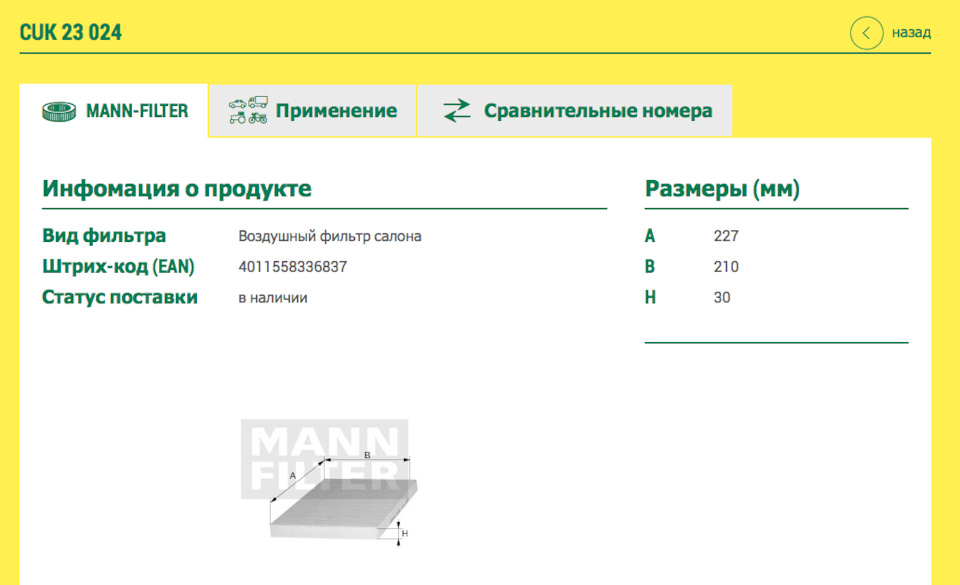Click the 'Размеры (мм)' heading
This screenshot has width=960, height=585.
[722, 188]
